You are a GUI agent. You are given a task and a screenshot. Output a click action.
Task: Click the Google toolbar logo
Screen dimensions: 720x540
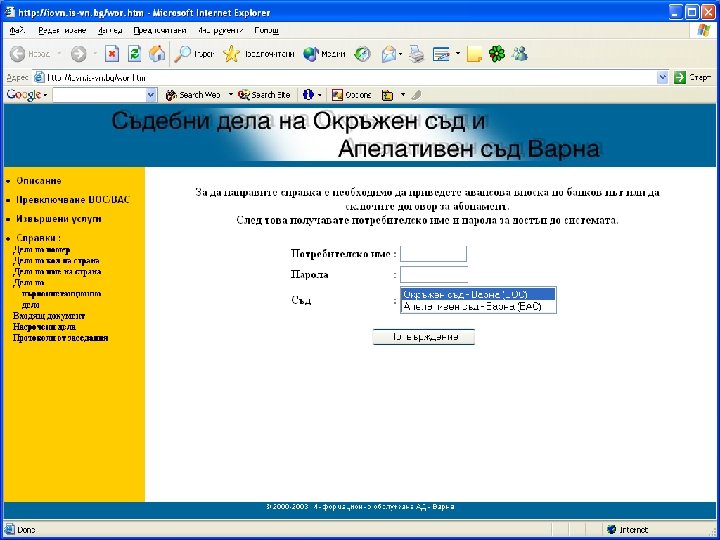[x=24, y=95]
